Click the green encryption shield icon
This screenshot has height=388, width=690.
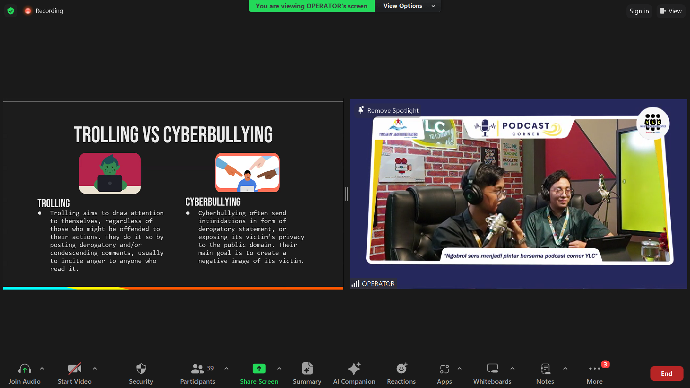point(11,11)
